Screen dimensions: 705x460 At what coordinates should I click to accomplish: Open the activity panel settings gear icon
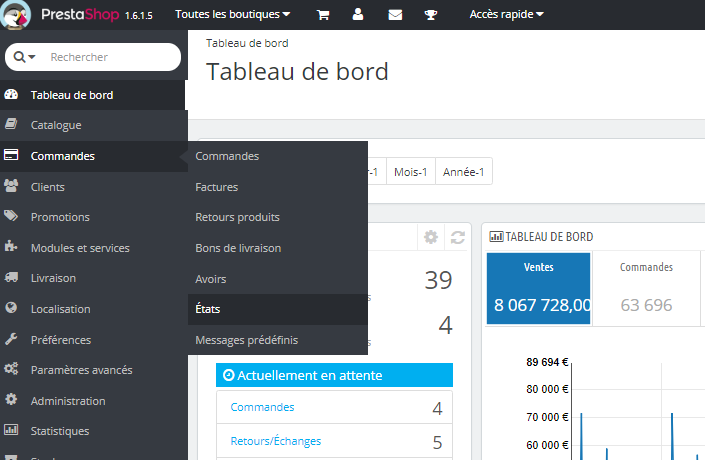(x=431, y=237)
